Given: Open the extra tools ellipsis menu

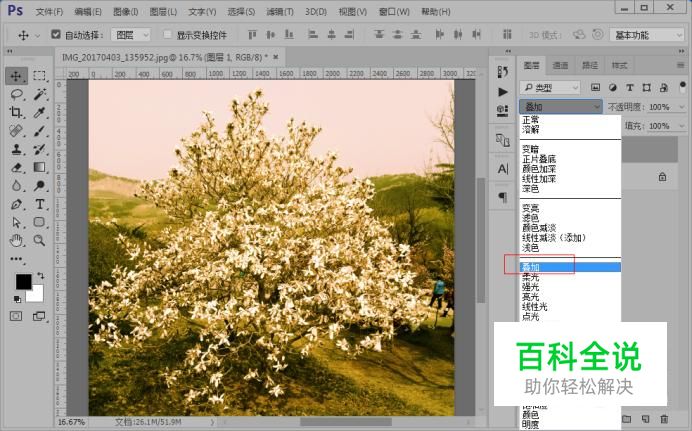Looking at the screenshot, I should pyautogui.click(x=16, y=259).
